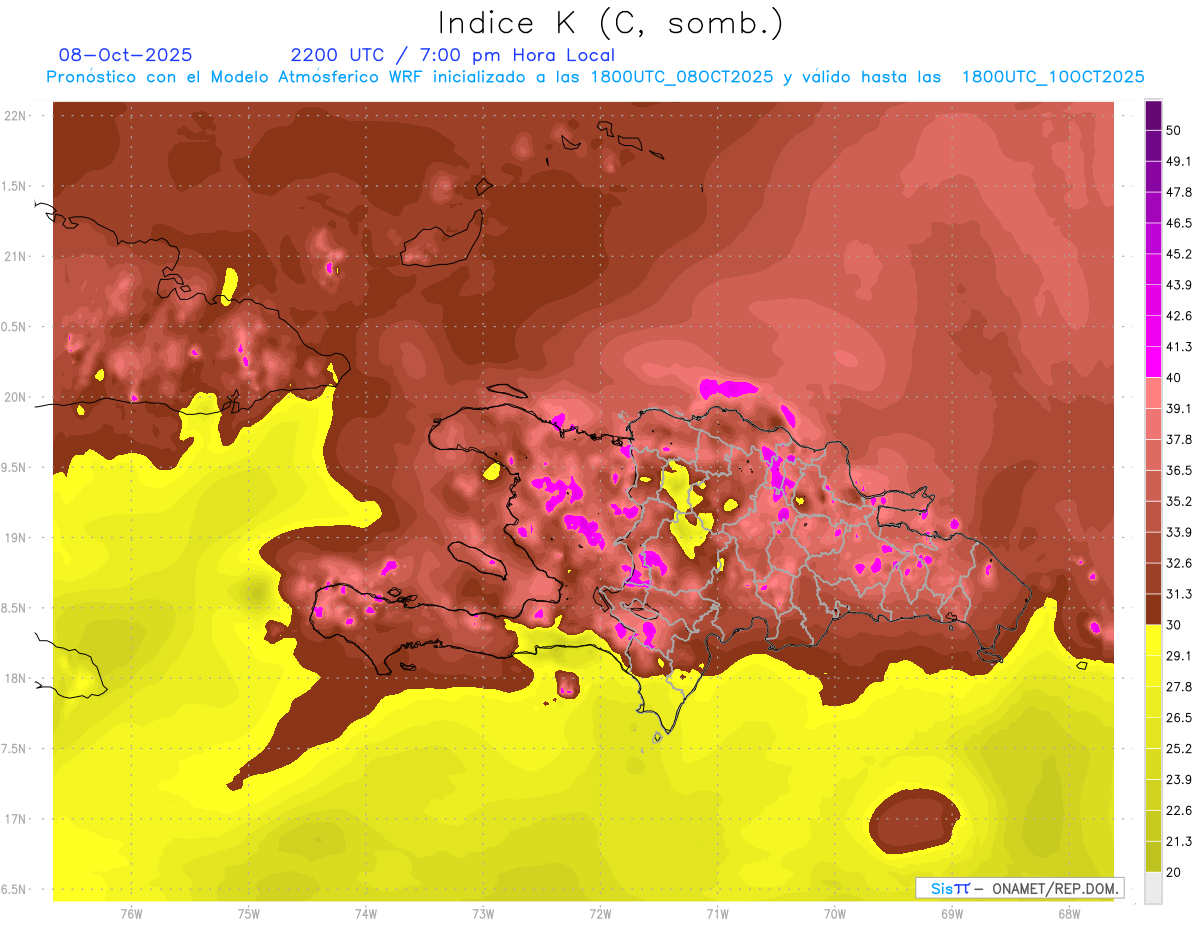Click the isolated brown blob near 17N 69W
1200x927 pixels.
[913, 821]
